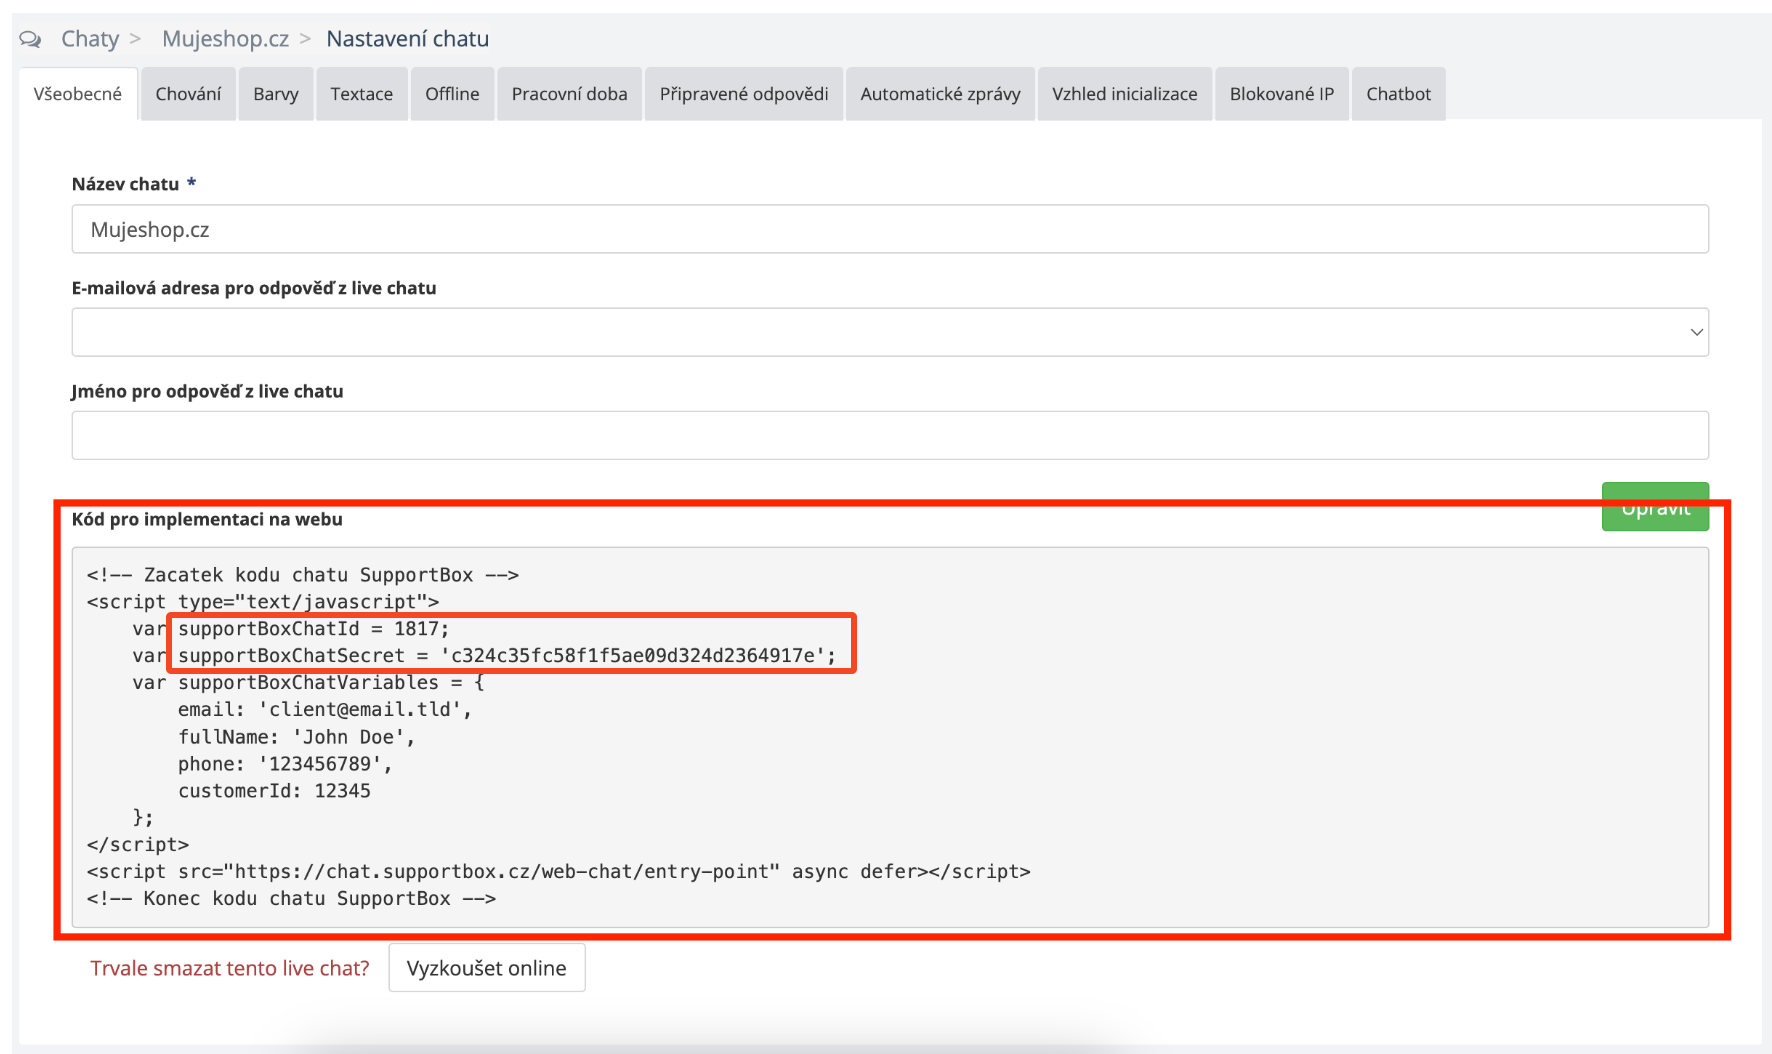Click the script type="text/javascript" line
1772x1054 pixels.
[263, 602]
